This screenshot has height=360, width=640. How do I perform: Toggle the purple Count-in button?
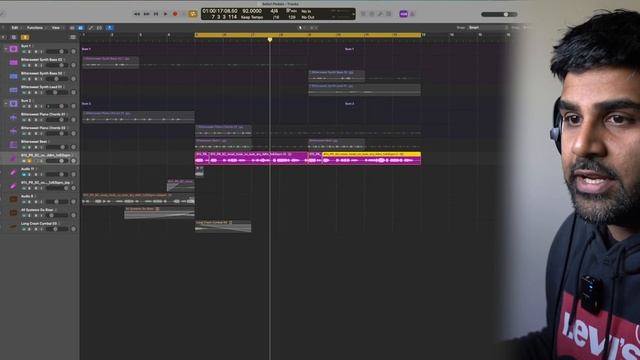(x=403, y=14)
